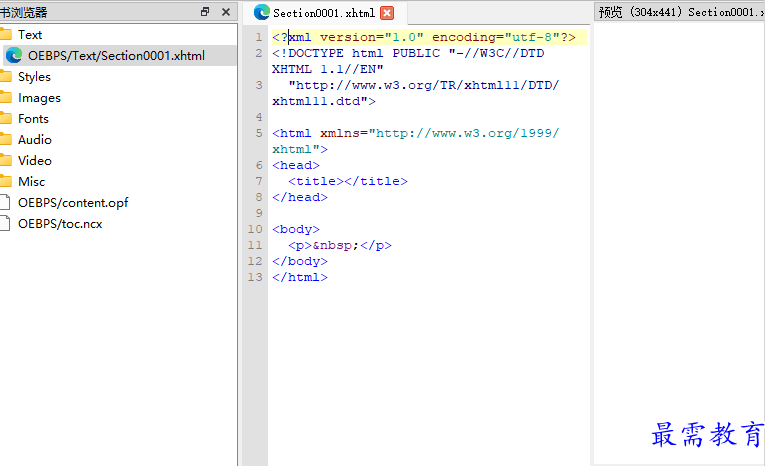Click the html xmlns opening tag line
The image size is (773, 466).
click(x=415, y=134)
